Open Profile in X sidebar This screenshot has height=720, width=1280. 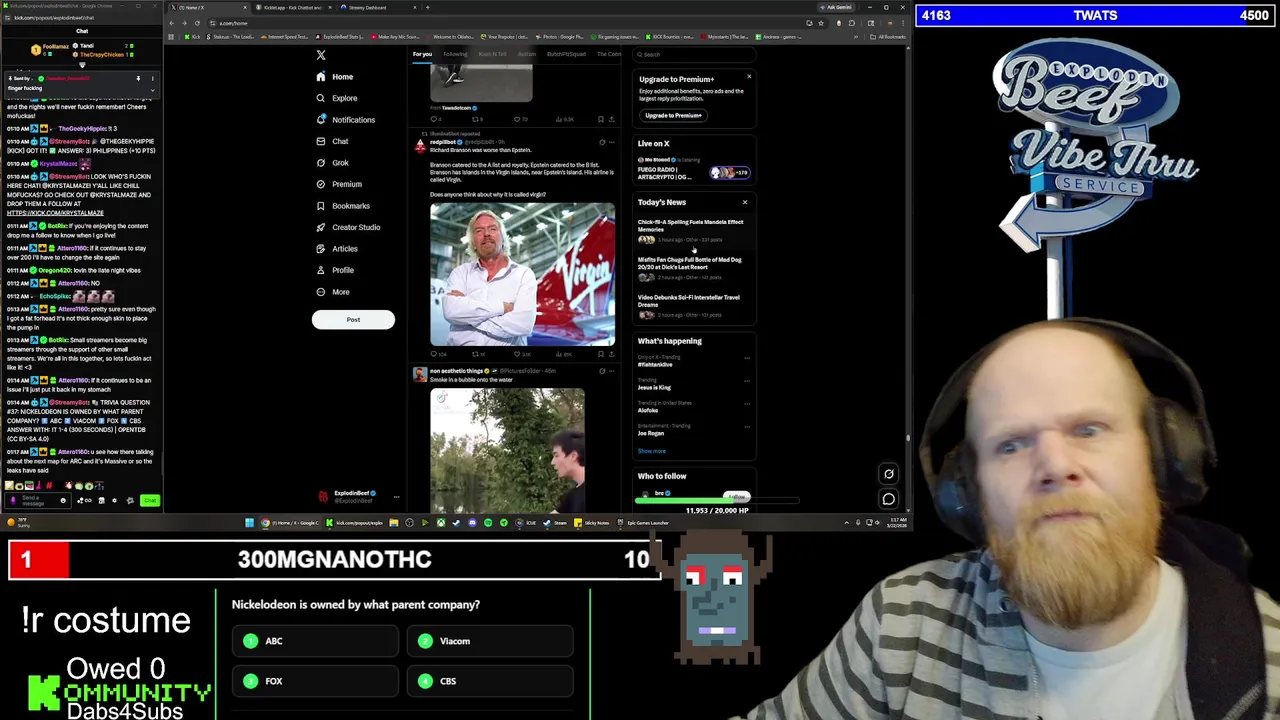tap(334, 270)
